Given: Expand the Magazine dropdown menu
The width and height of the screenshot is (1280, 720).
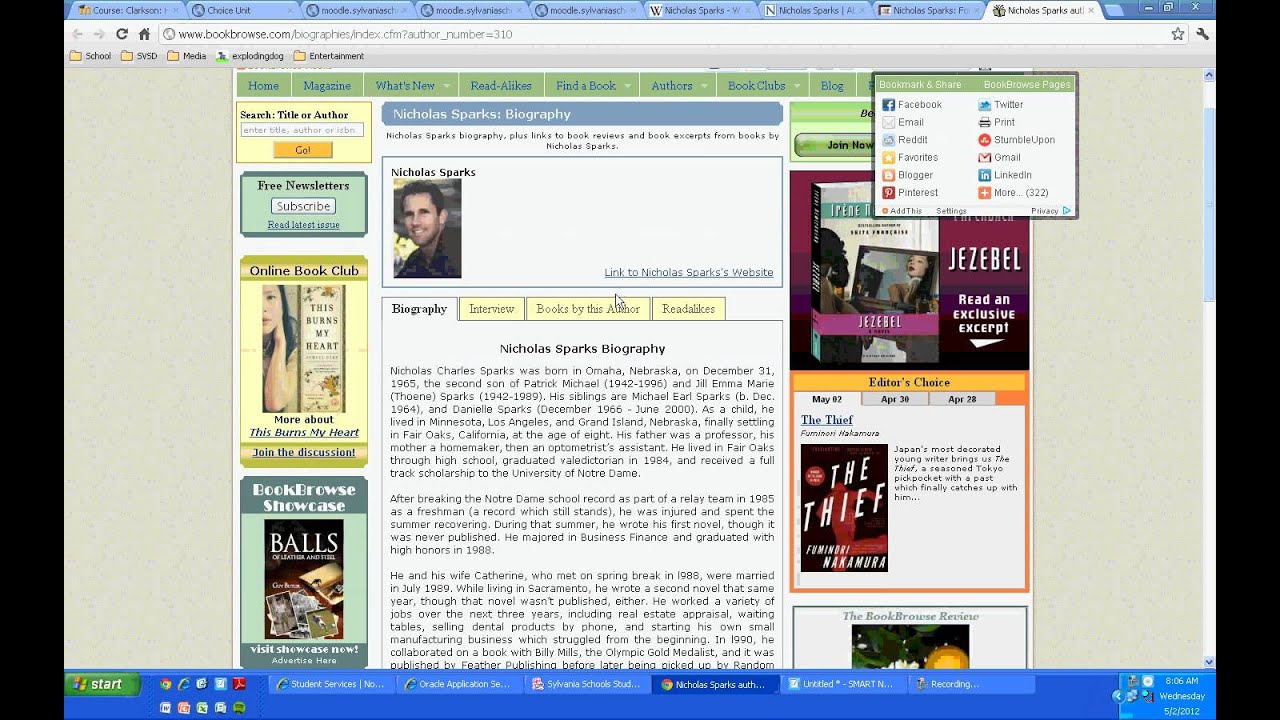Looking at the screenshot, I should [x=327, y=86].
